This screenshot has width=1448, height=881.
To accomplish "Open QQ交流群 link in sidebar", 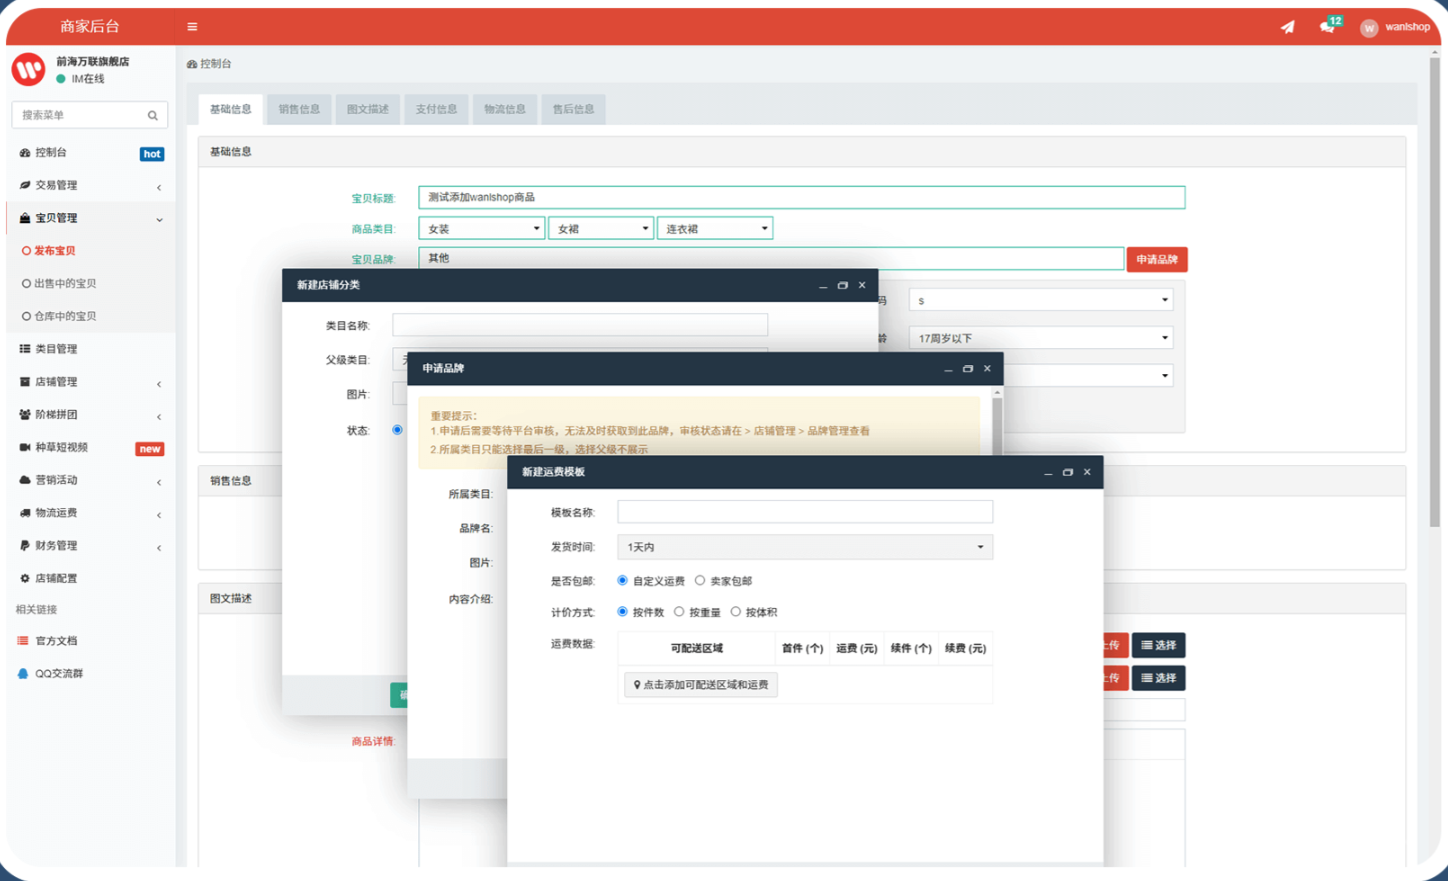I will [58, 674].
